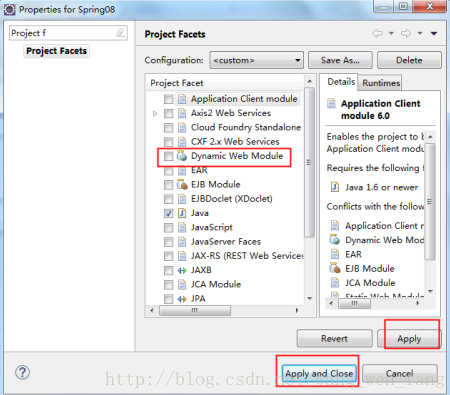Click the JAX-RS facet icon
Viewport: 450px width, 395px height.
tap(182, 256)
